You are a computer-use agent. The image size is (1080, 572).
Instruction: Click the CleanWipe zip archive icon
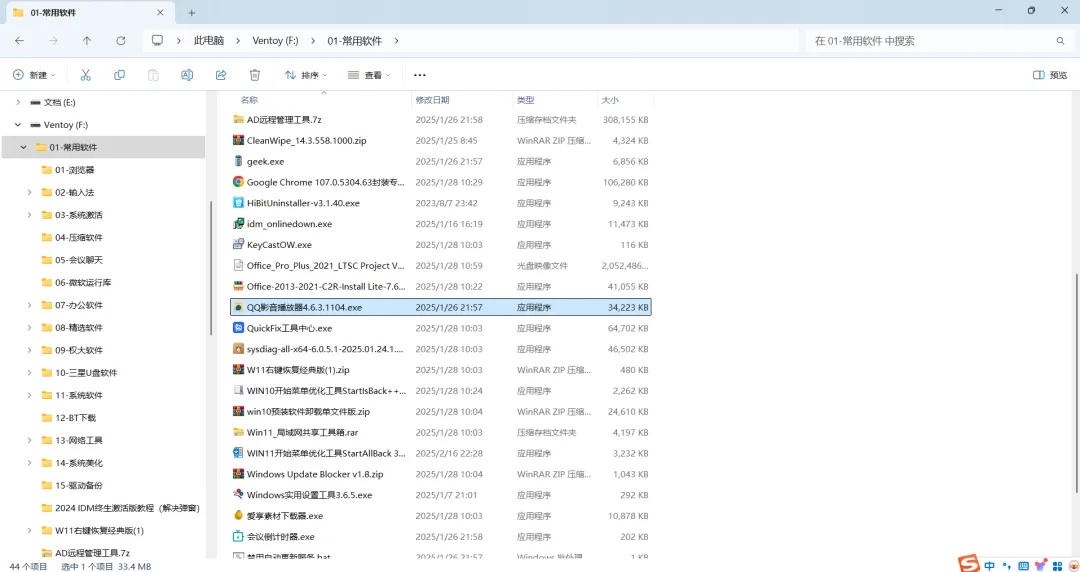pos(238,141)
